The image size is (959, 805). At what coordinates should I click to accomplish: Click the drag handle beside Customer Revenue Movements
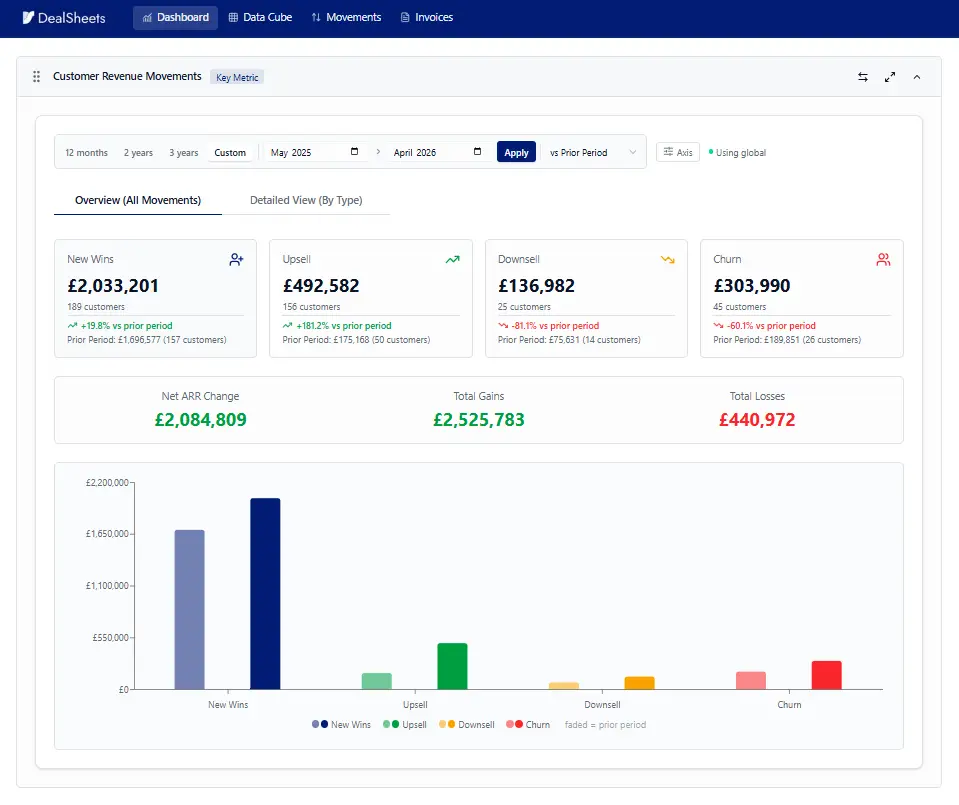click(x=37, y=76)
